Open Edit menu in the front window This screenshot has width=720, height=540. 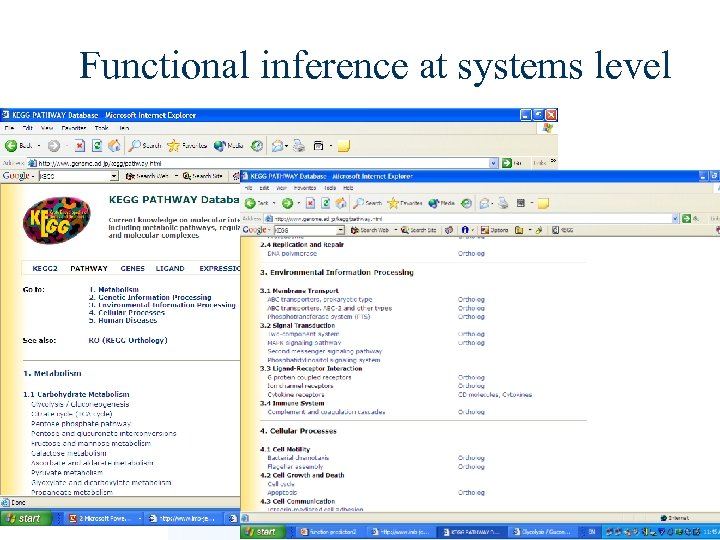click(264, 188)
